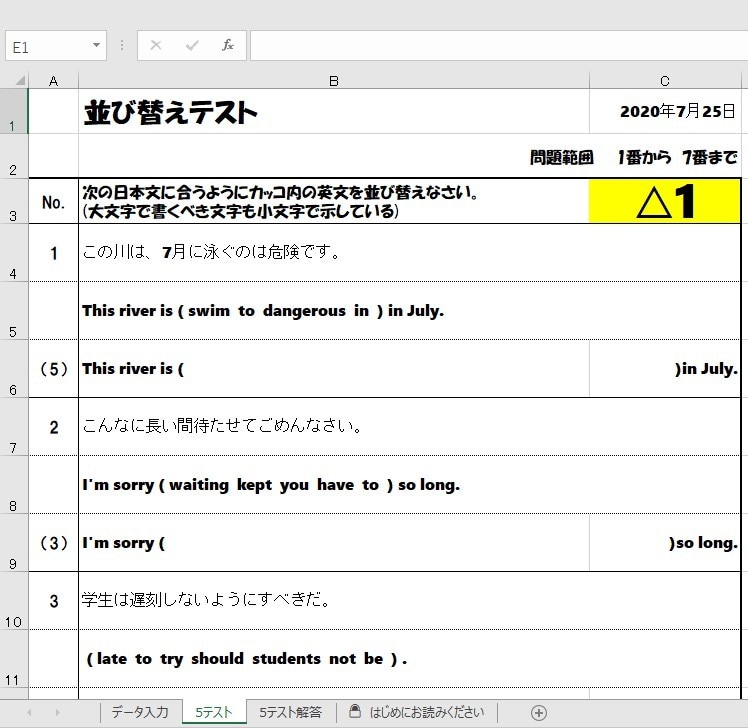Select row 3 header
This screenshot has height=728, width=748.
click(13, 201)
